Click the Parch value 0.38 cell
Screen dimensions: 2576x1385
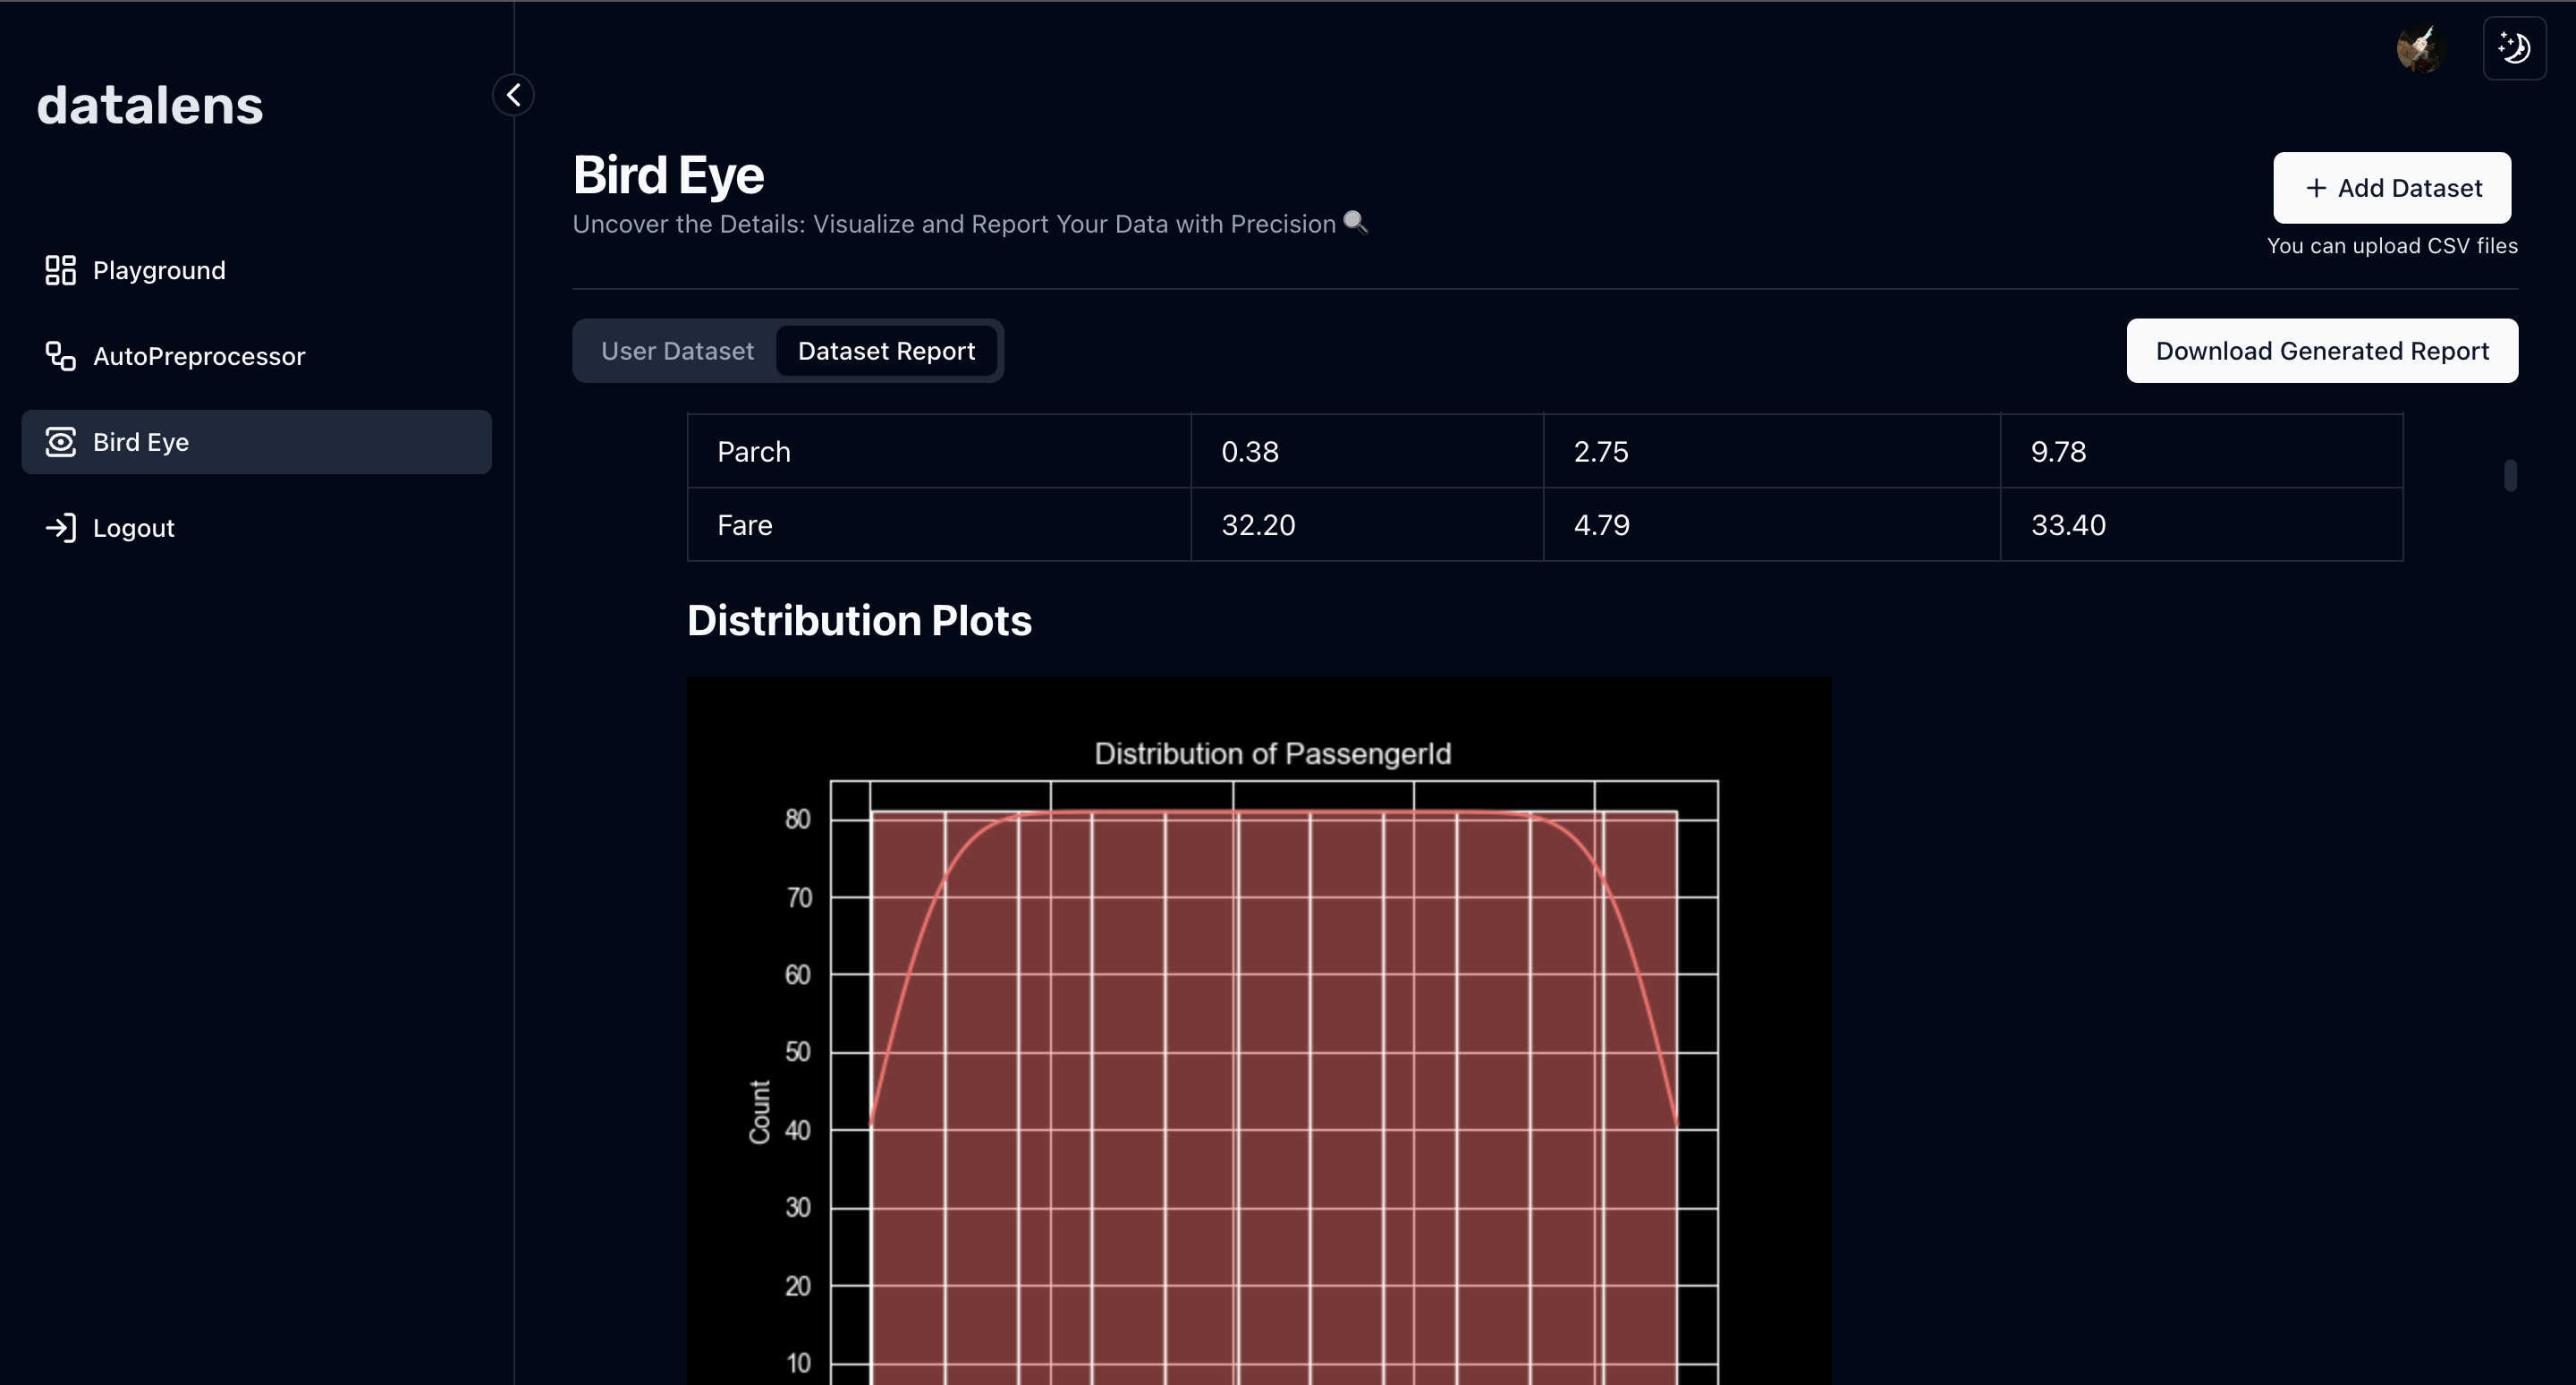coord(1365,452)
